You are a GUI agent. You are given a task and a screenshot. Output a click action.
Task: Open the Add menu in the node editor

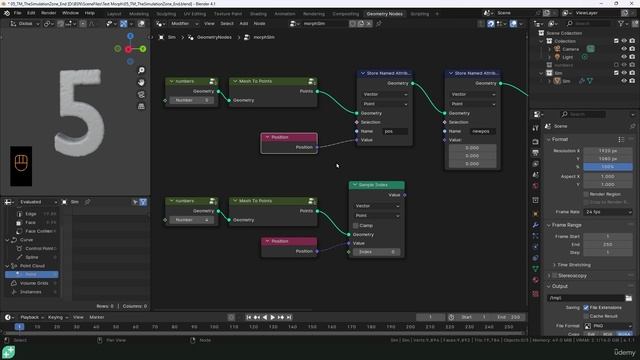click(x=244, y=24)
